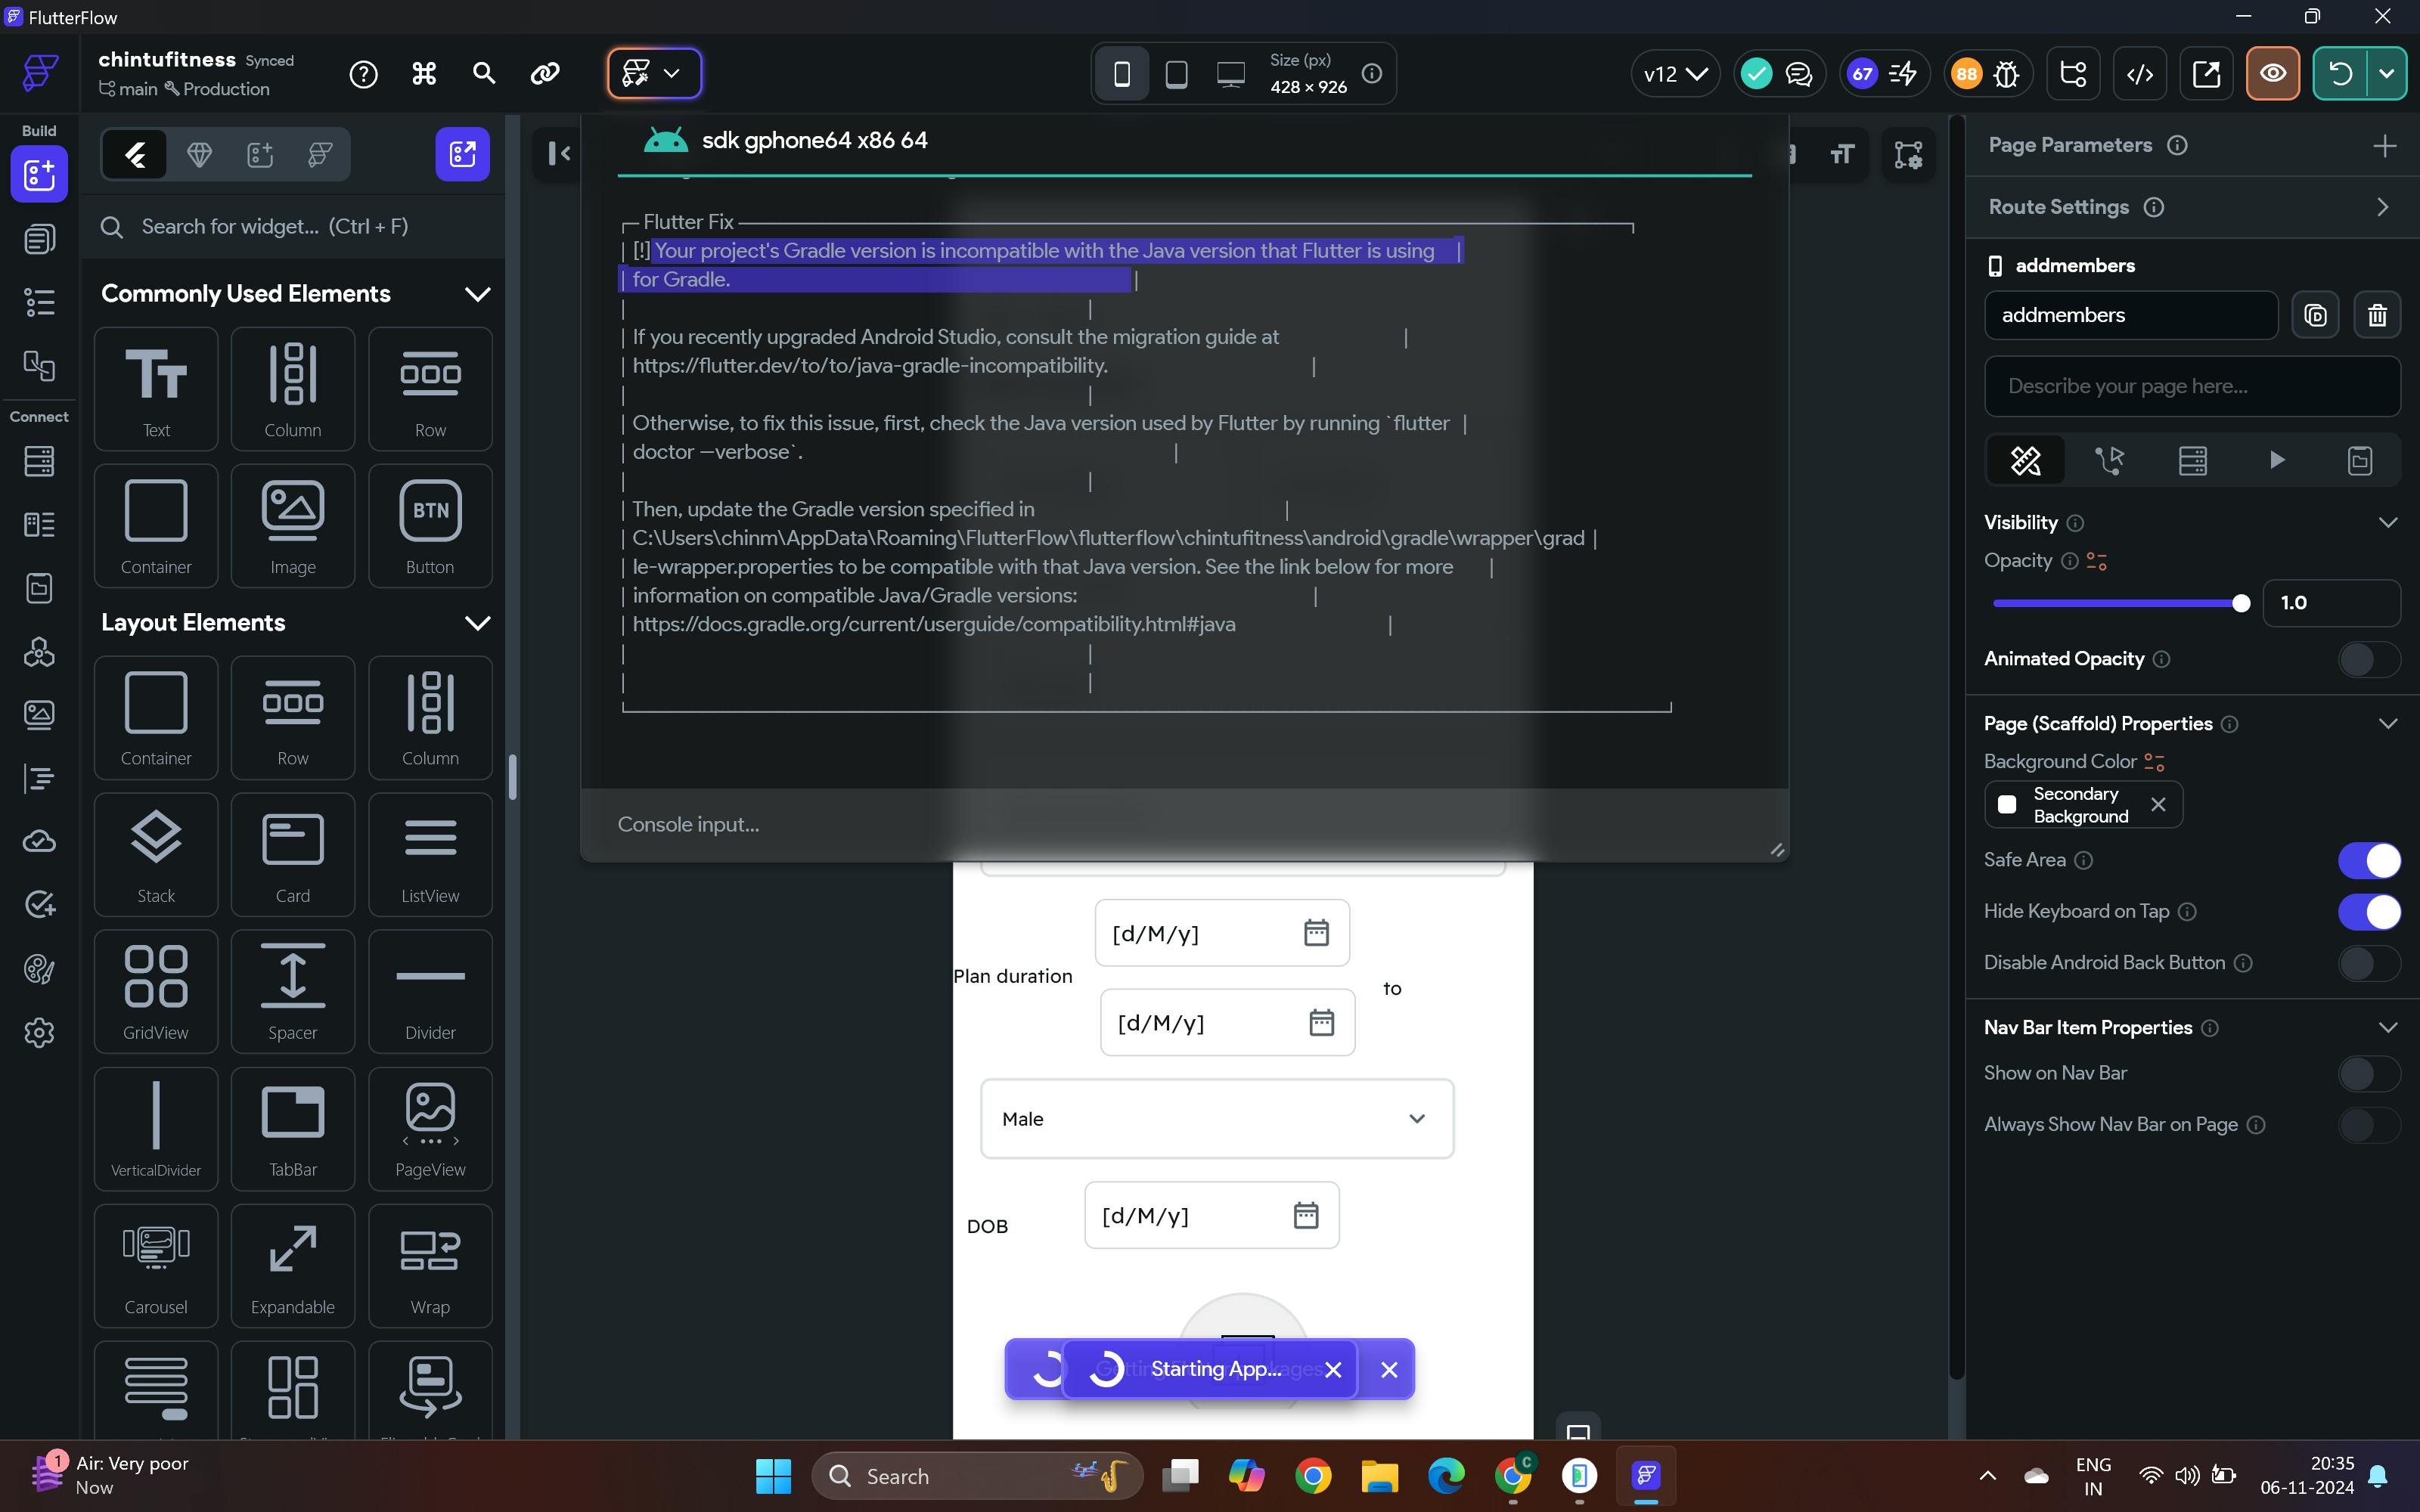
Task: Open the project search magnifier icon
Action: 484,74
